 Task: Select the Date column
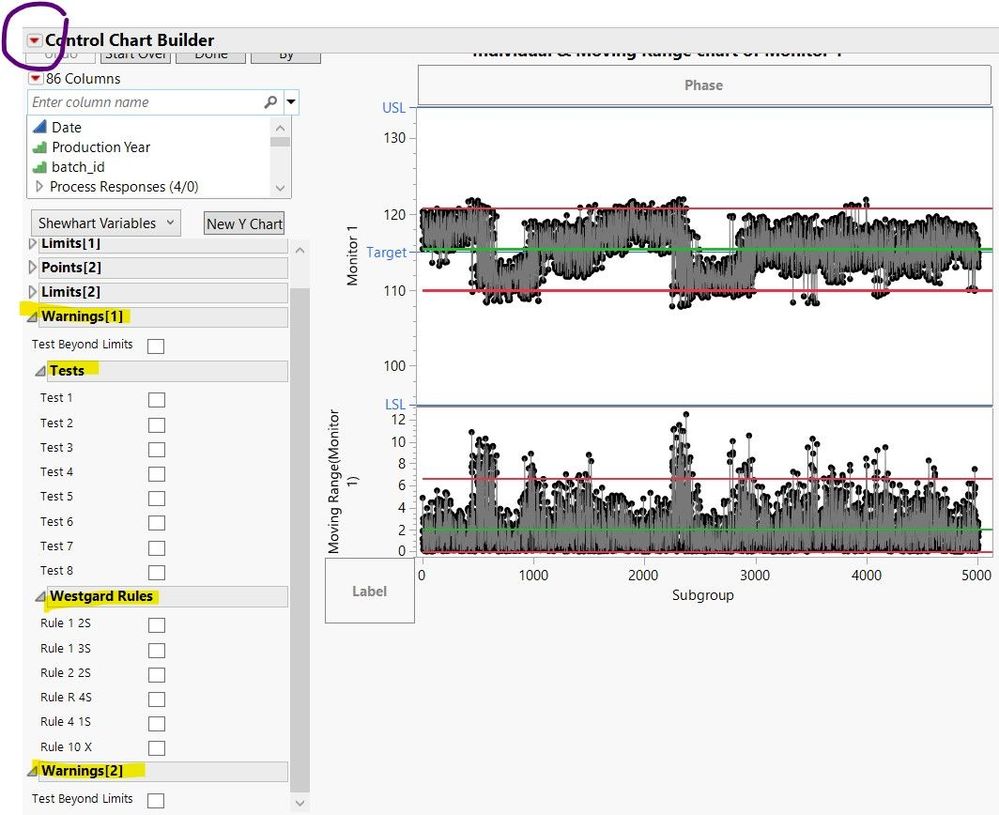tap(66, 127)
